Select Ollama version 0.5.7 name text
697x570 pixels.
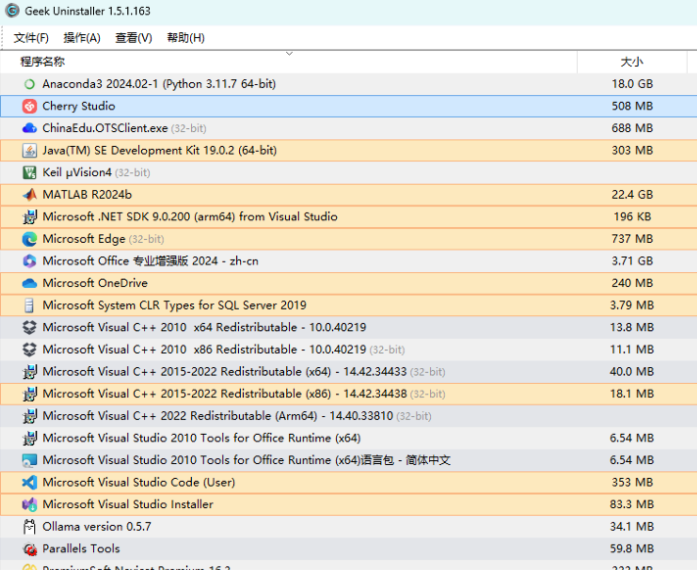[97, 527]
